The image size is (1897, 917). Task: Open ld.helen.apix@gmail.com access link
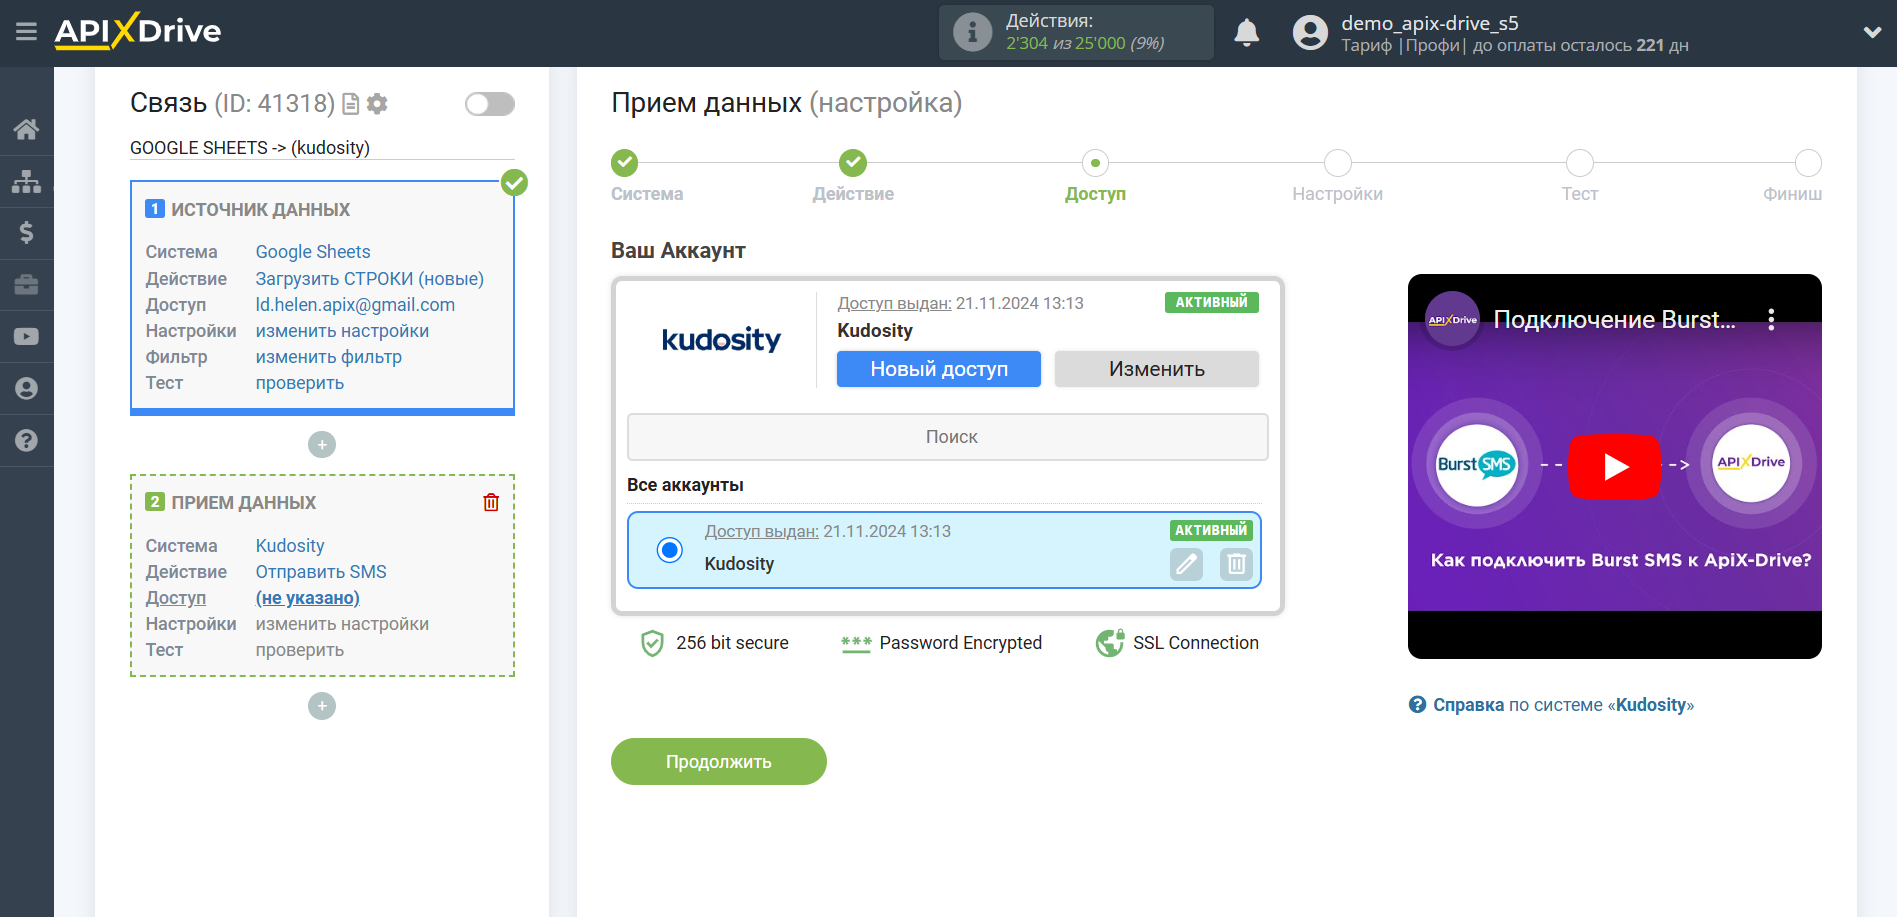355,305
